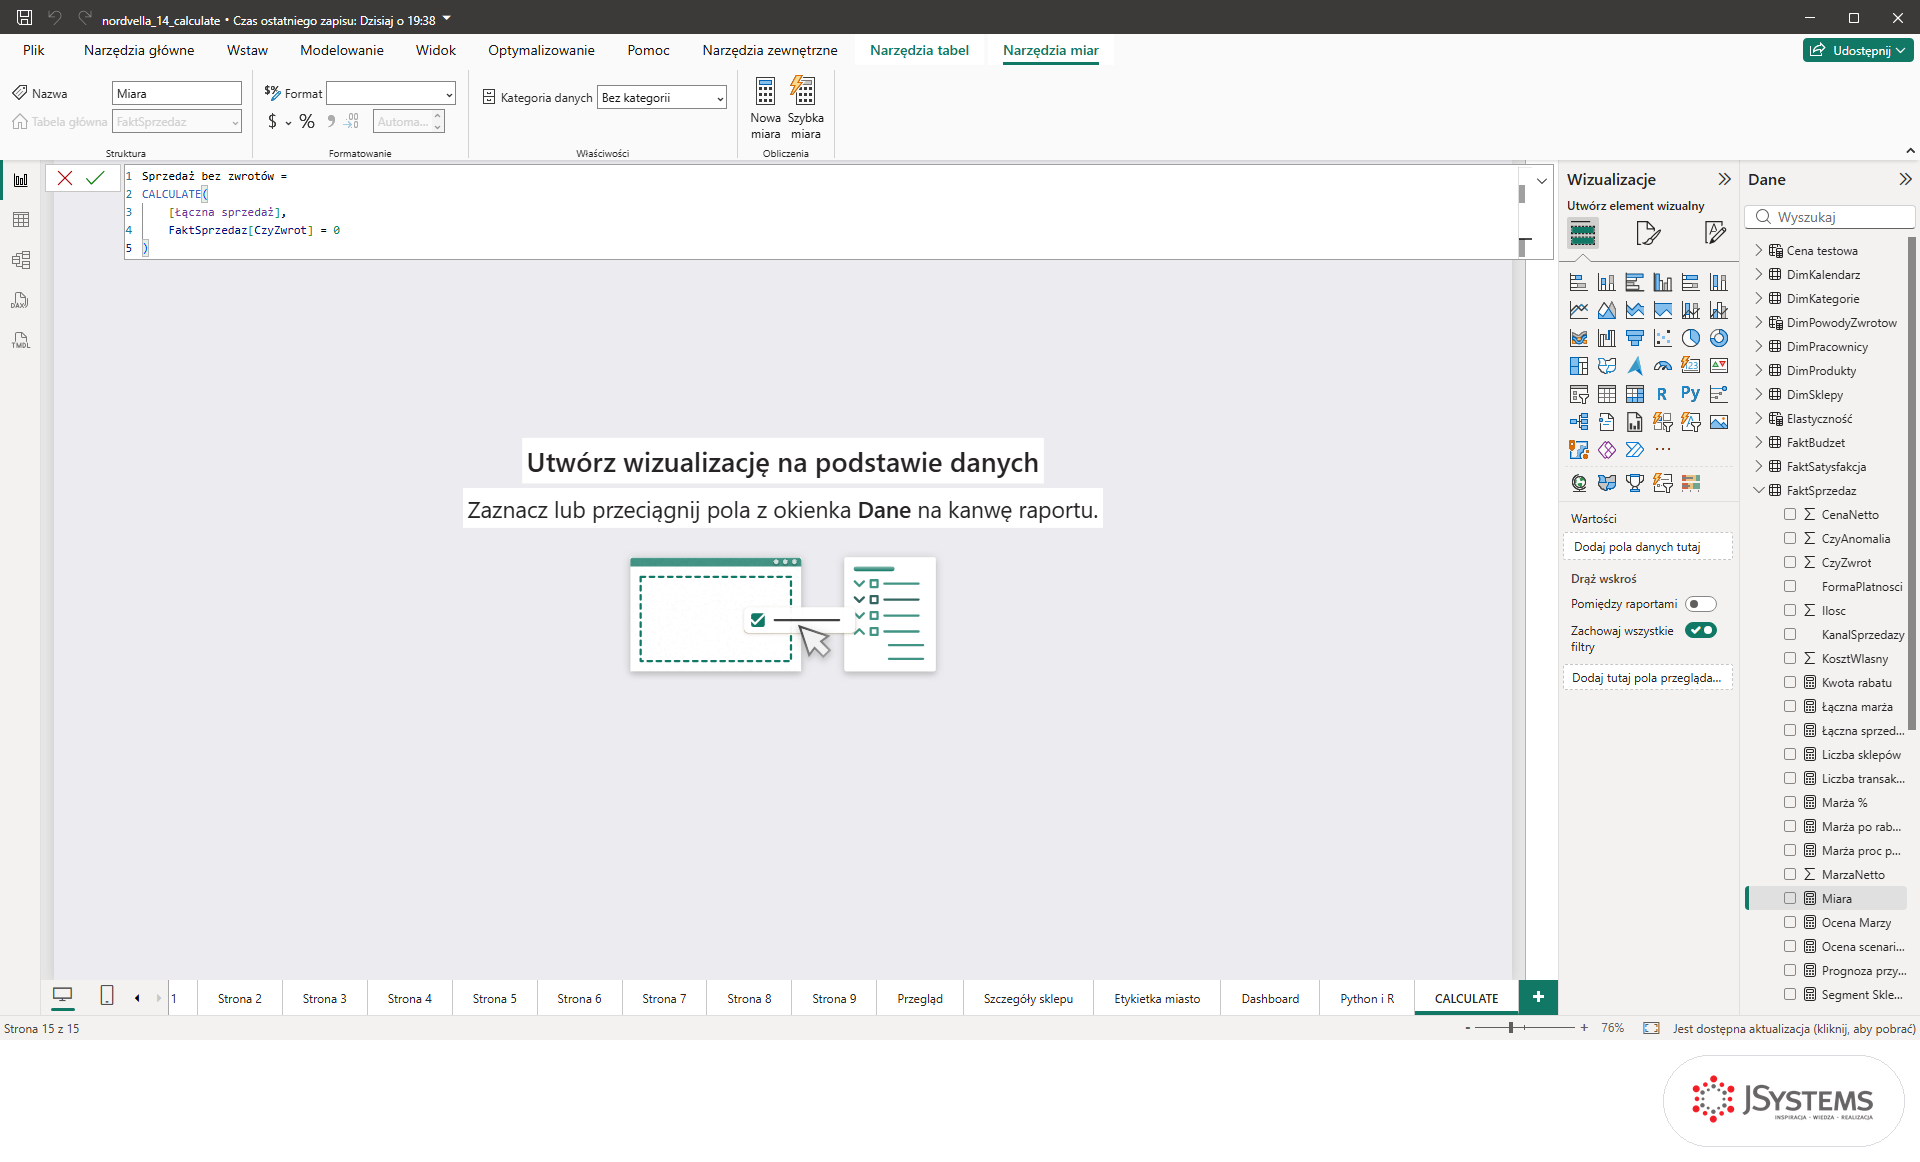Click the Nazwa measure name field
Viewport: 1920px width, 1162px height.
[x=177, y=93]
